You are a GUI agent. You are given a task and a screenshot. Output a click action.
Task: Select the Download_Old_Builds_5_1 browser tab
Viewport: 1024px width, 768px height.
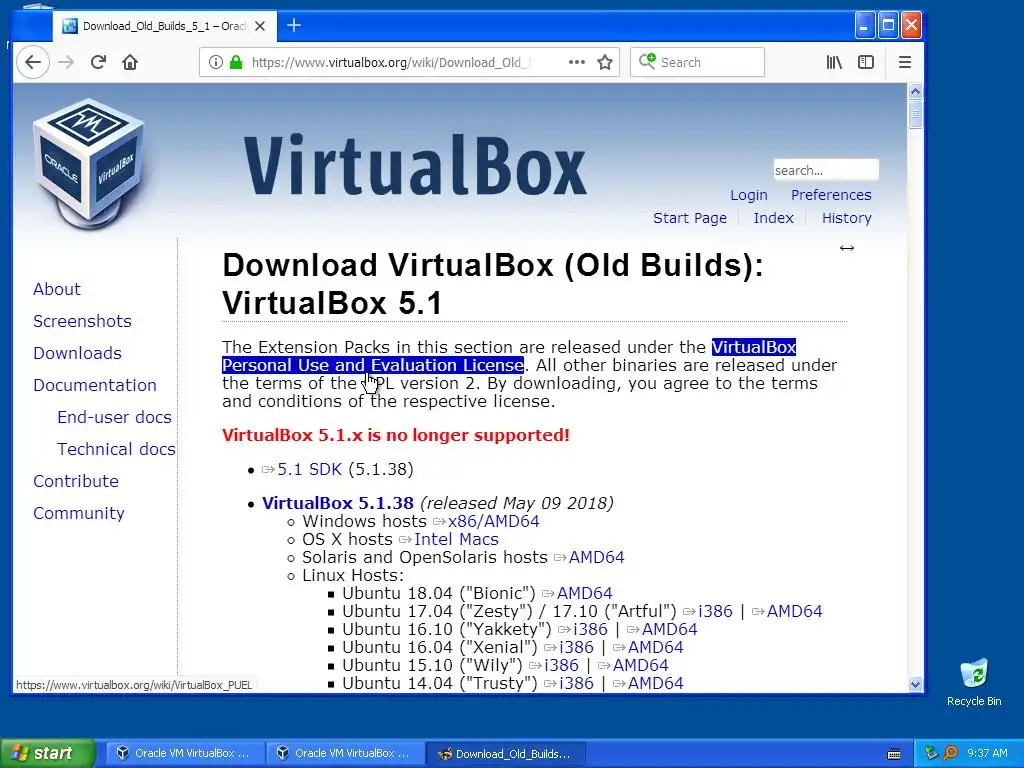coord(165,26)
